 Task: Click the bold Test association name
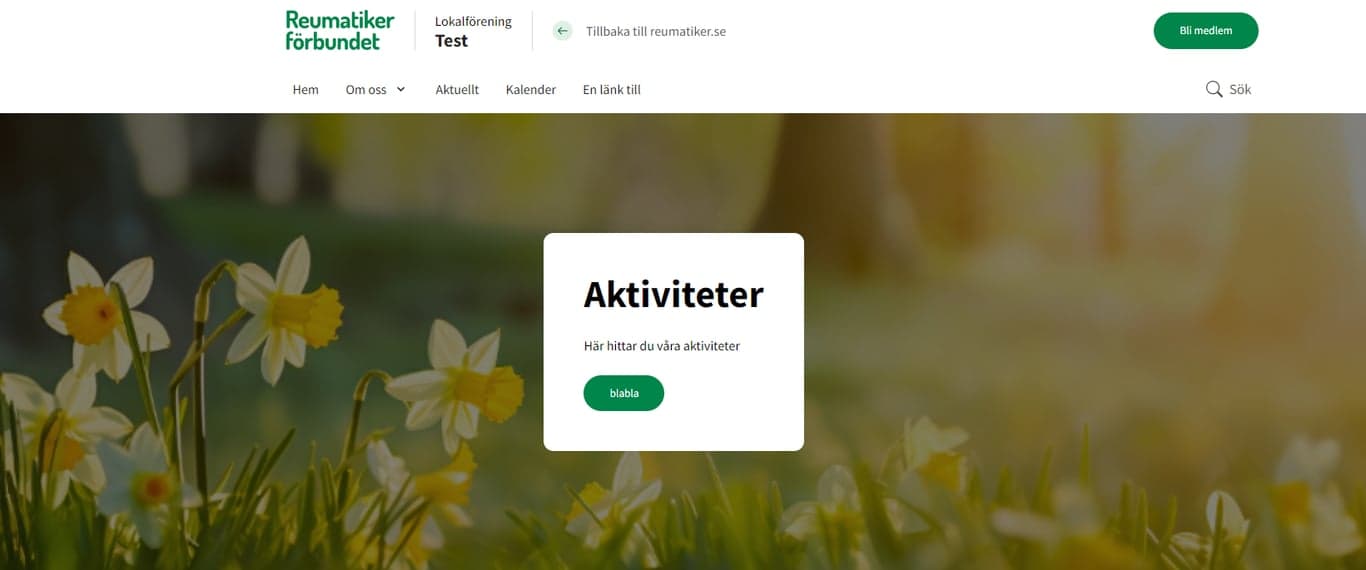point(451,41)
